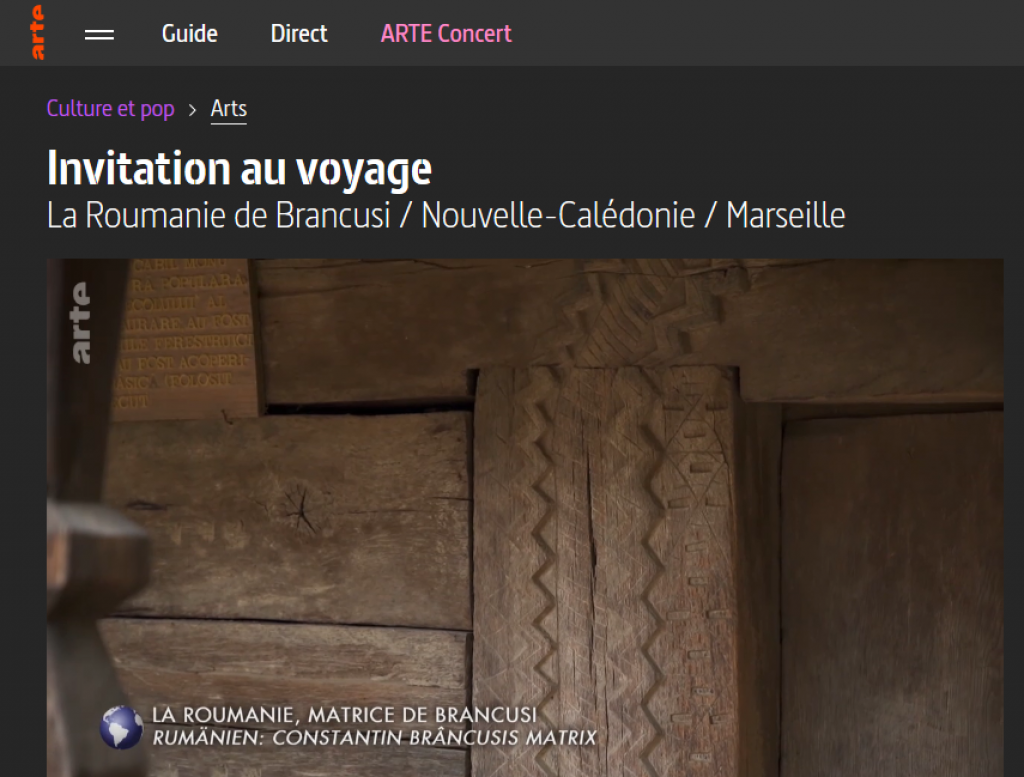Click the LA ROUMANIE, MATRICE DE BRANCUSI caption
The width and height of the screenshot is (1024, 777).
click(x=344, y=715)
